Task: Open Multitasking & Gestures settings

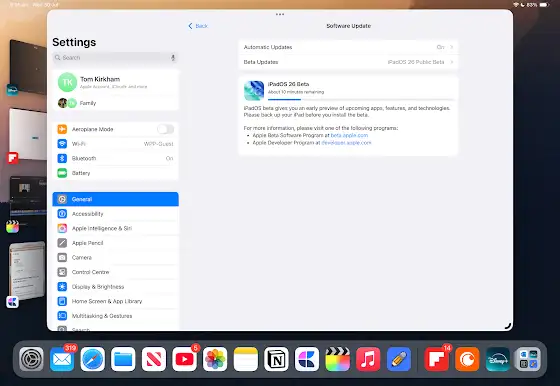Action: pyautogui.click(x=115, y=316)
